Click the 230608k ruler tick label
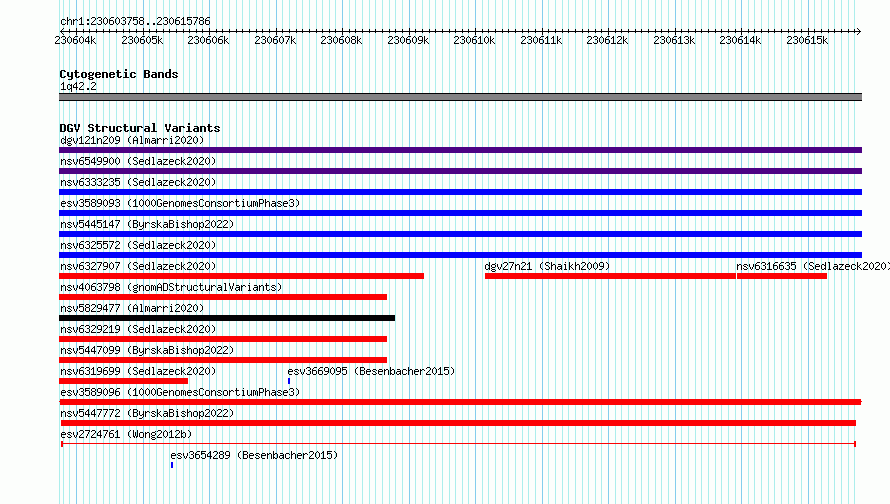This screenshot has height=504, width=890. click(341, 40)
